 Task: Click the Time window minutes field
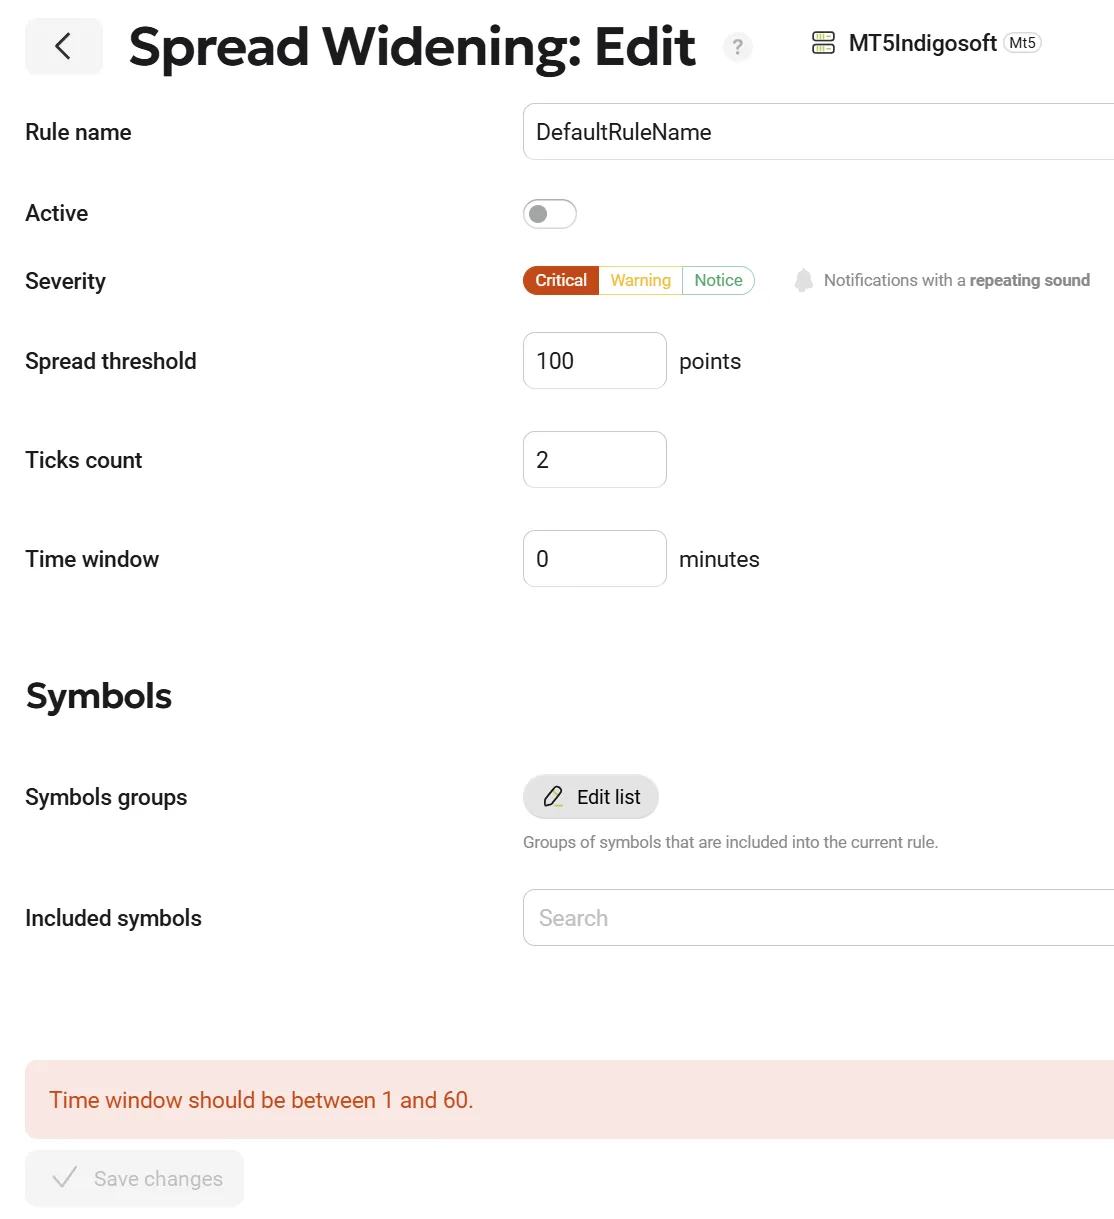(x=595, y=559)
